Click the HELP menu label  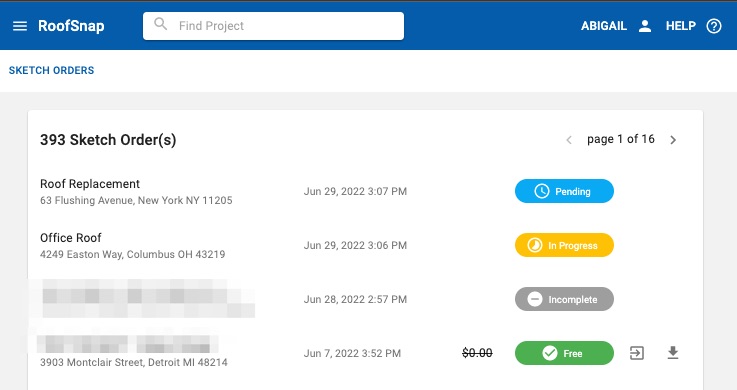[x=681, y=26]
